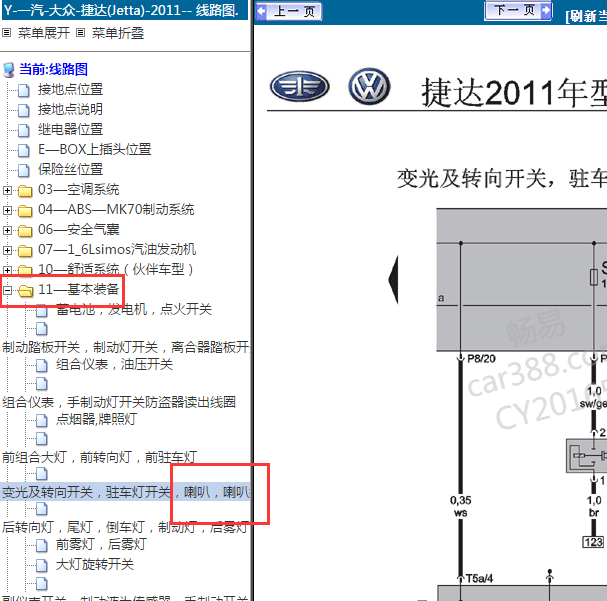Click the black left arrow beside the diagram
This screenshot has height=601, width=607.
[393, 279]
